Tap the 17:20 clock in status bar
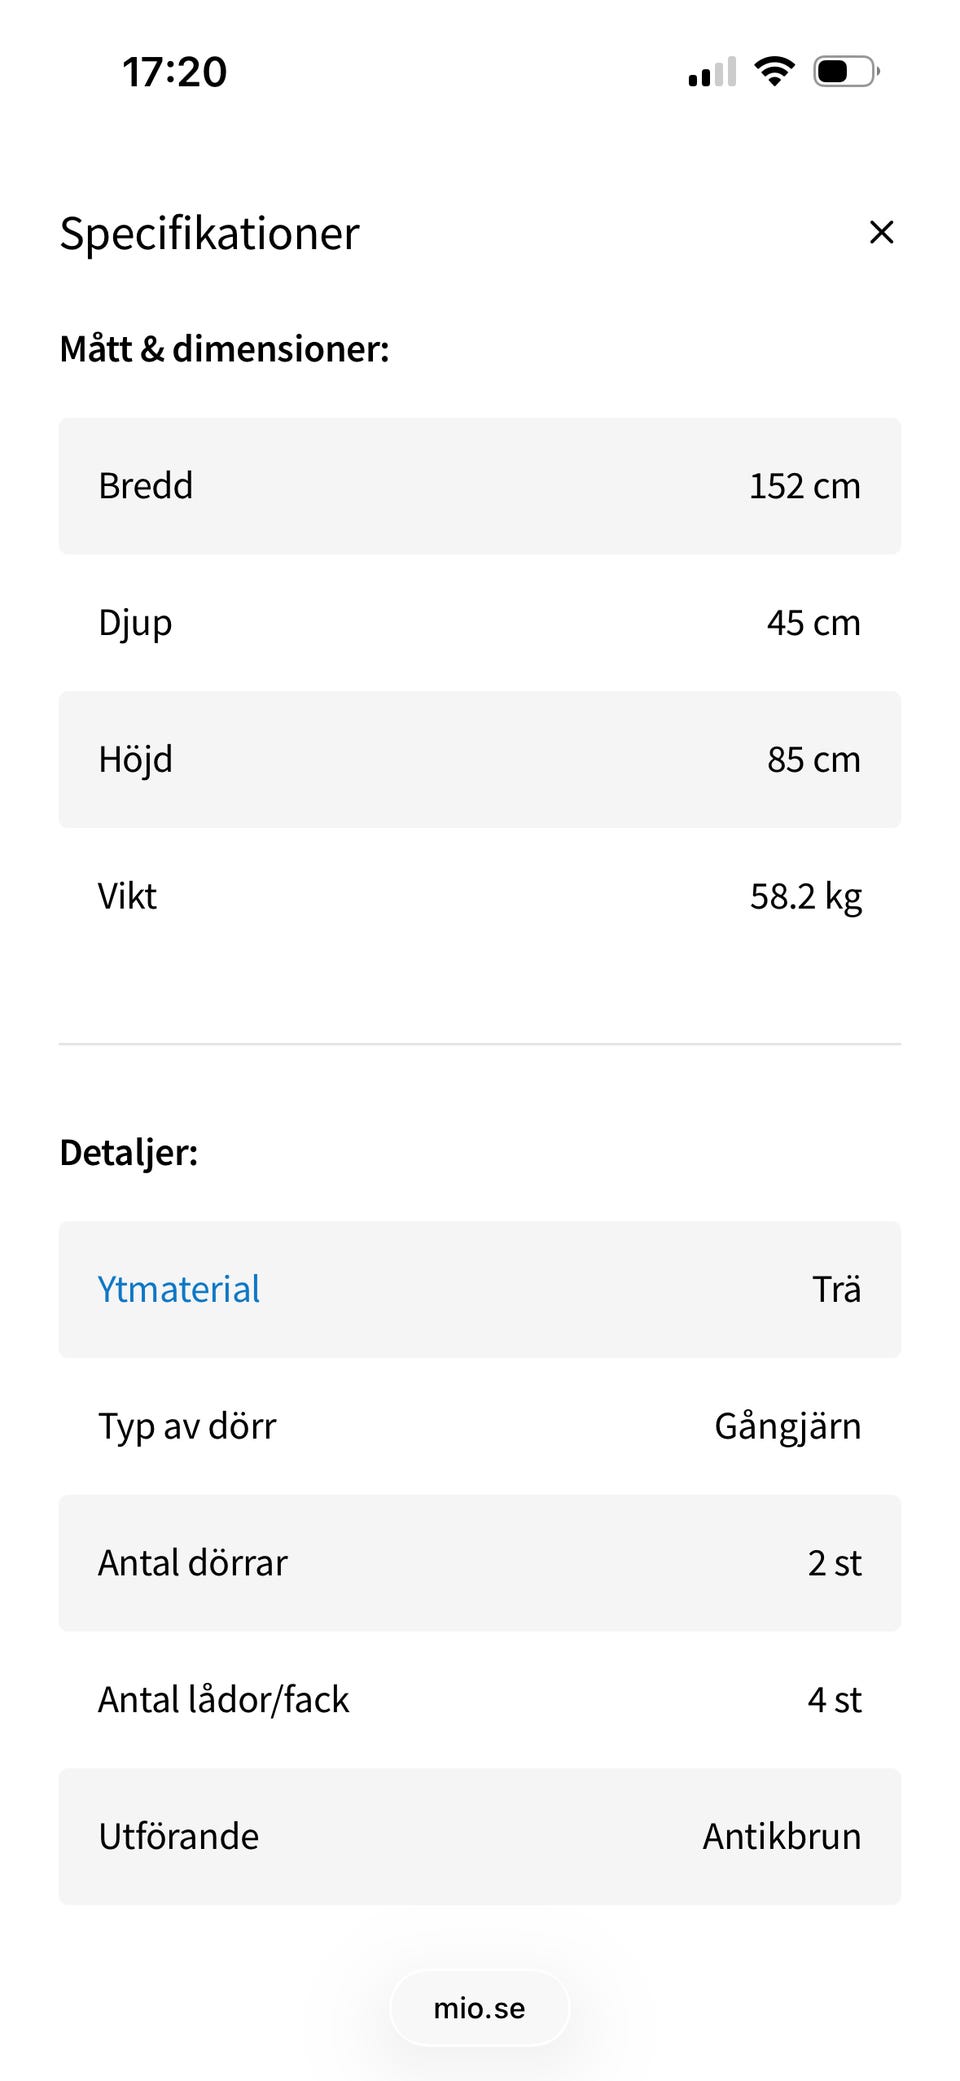 click(x=175, y=72)
